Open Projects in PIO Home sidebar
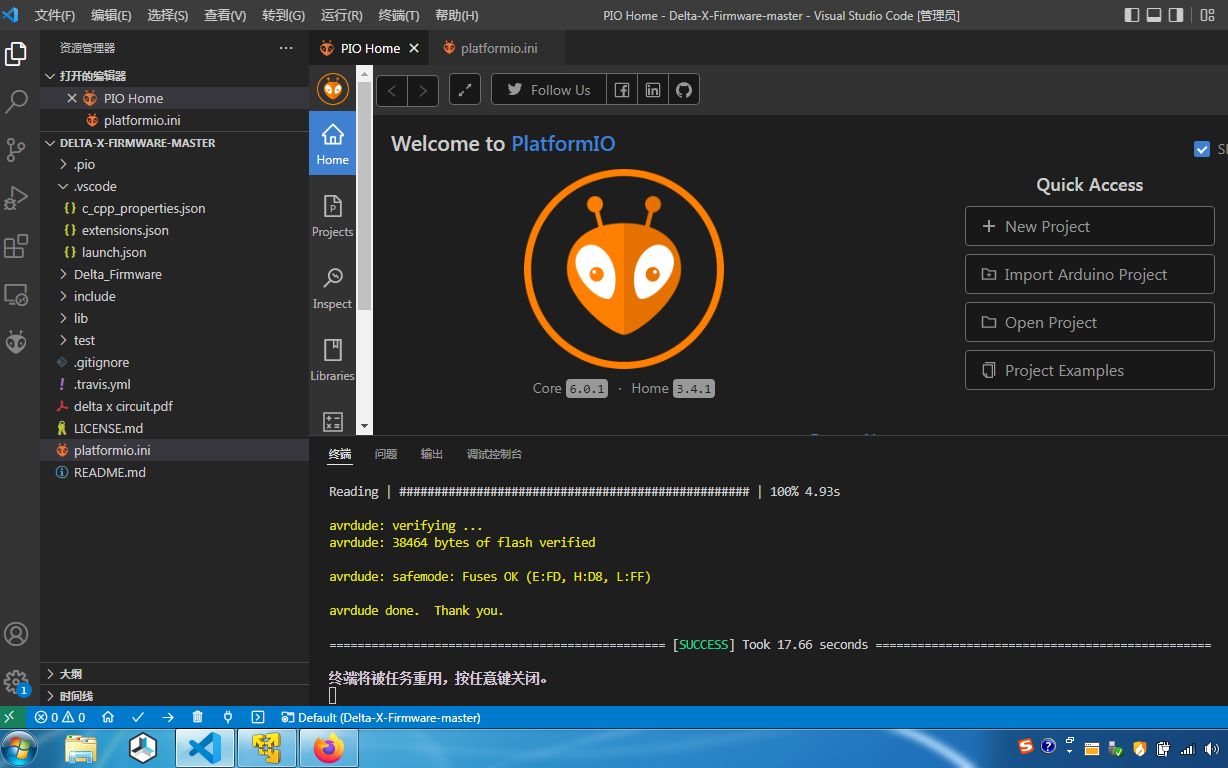 [x=332, y=216]
